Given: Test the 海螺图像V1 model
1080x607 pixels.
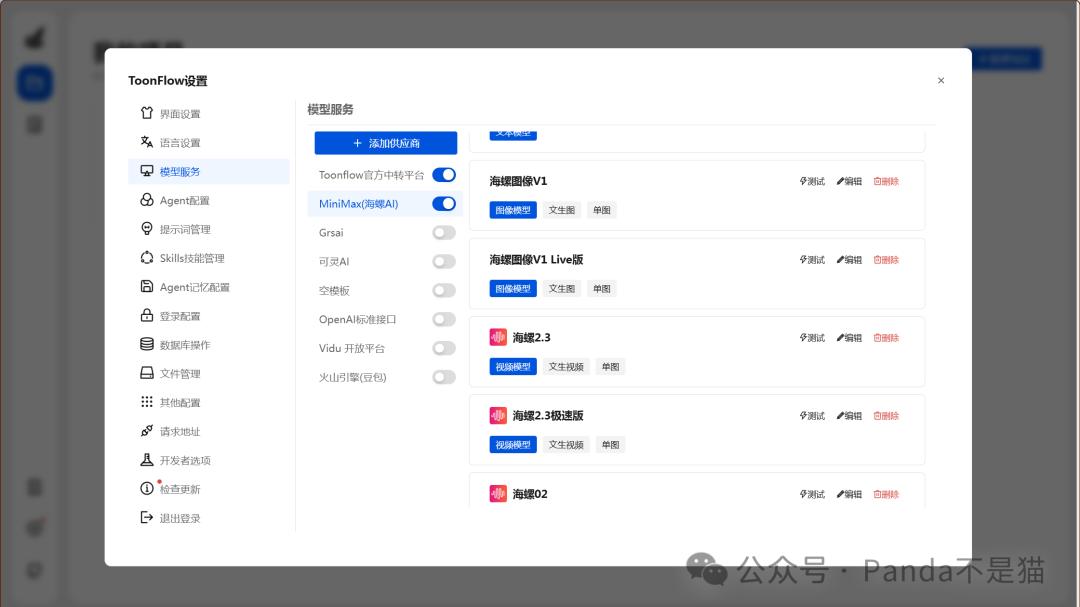Looking at the screenshot, I should pyautogui.click(x=812, y=181).
